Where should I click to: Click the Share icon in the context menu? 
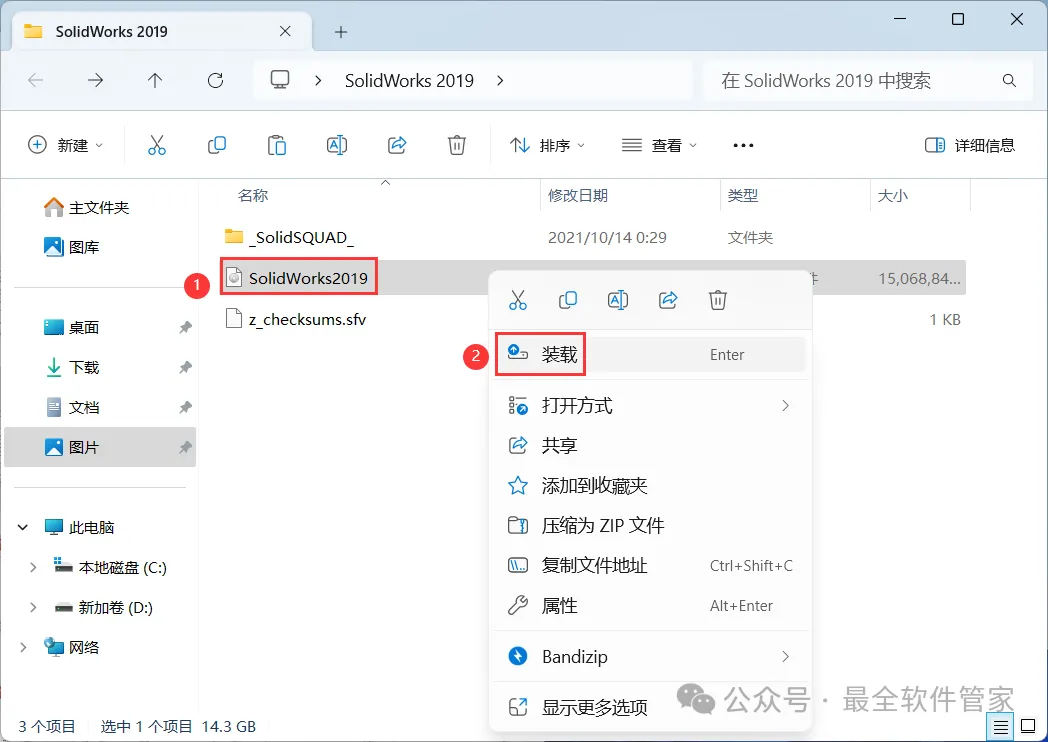click(x=668, y=300)
